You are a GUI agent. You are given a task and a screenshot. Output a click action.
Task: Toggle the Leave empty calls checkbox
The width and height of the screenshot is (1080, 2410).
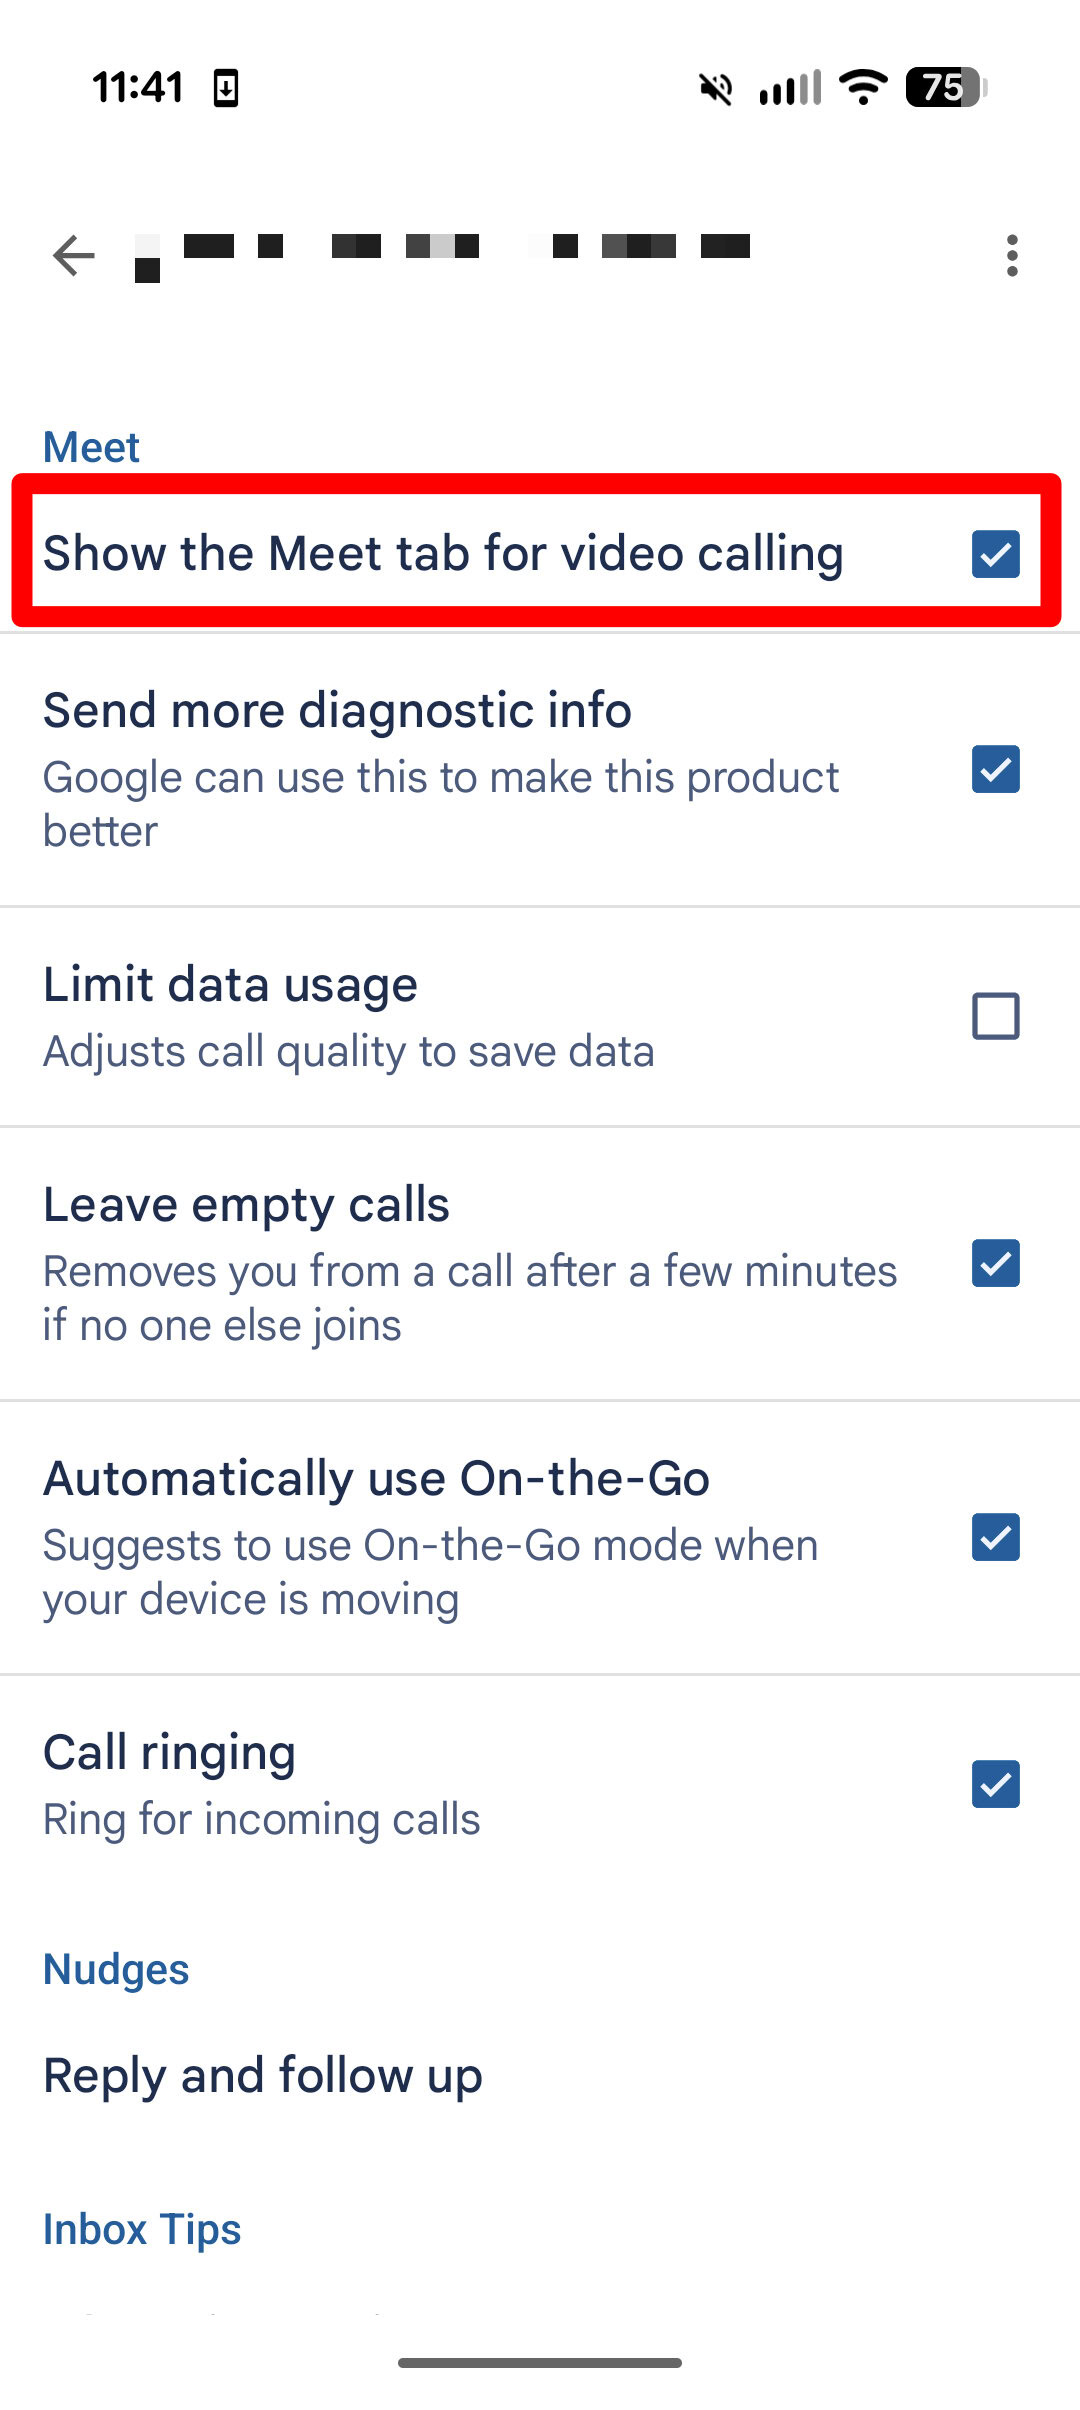coord(995,1263)
